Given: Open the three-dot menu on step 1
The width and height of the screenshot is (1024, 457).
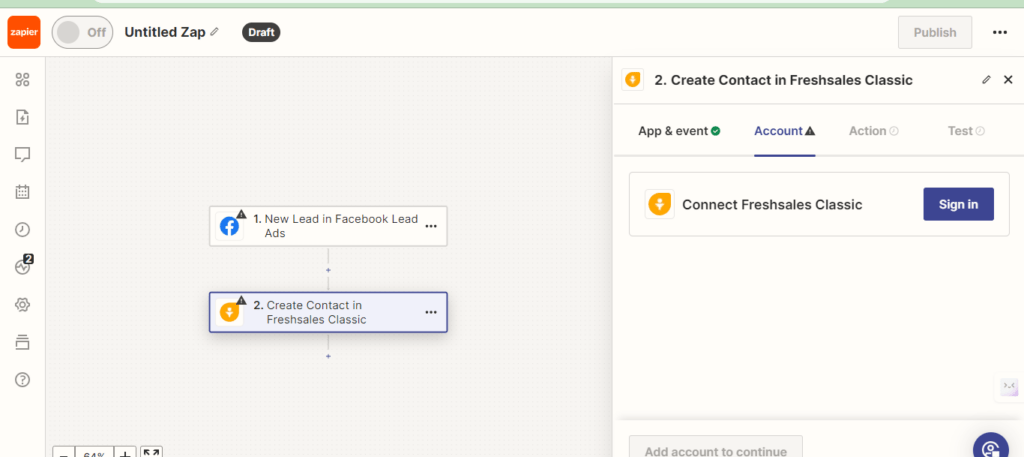Looking at the screenshot, I should (431, 226).
